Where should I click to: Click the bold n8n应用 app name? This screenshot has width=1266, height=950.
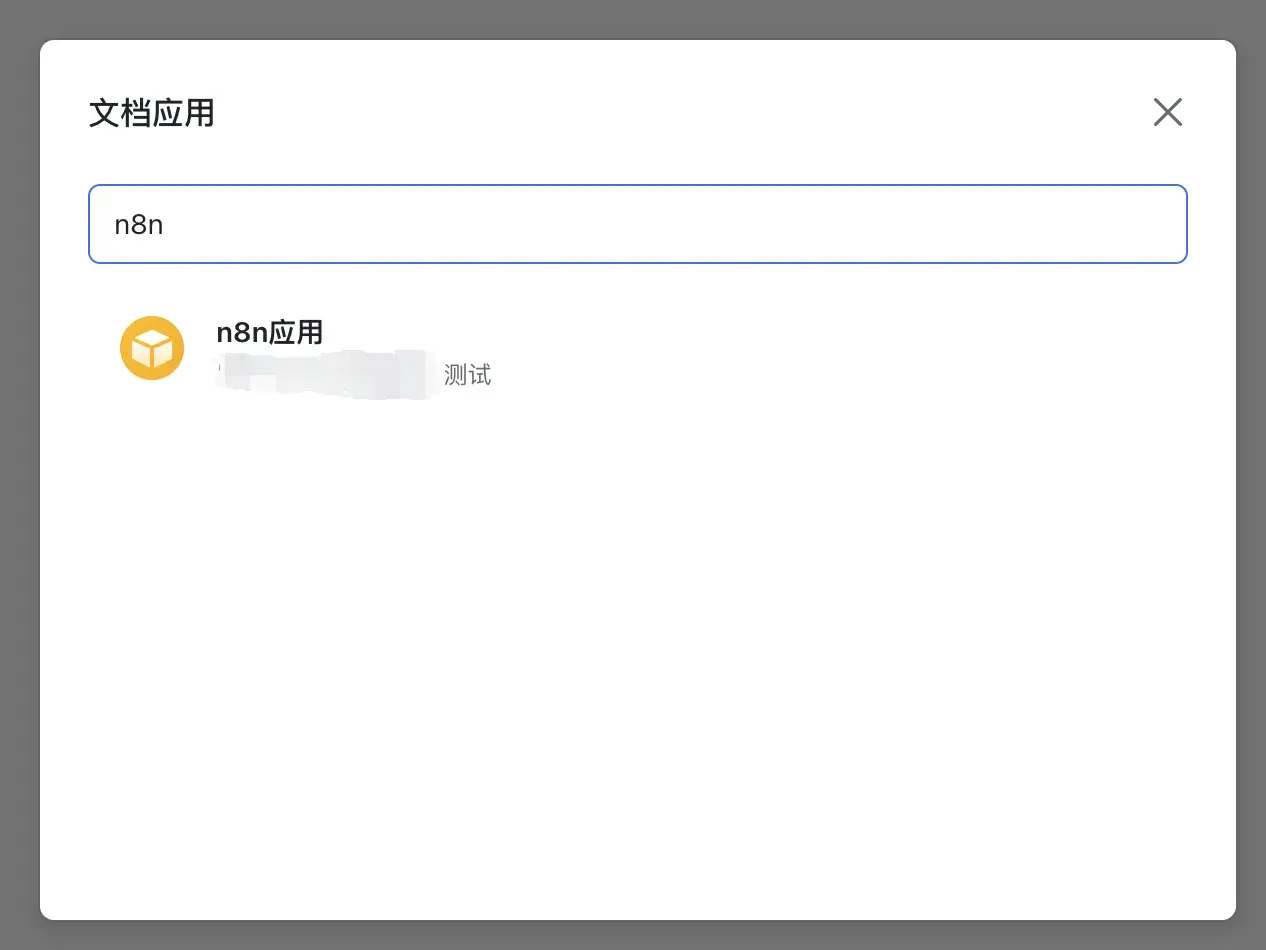[x=269, y=332]
